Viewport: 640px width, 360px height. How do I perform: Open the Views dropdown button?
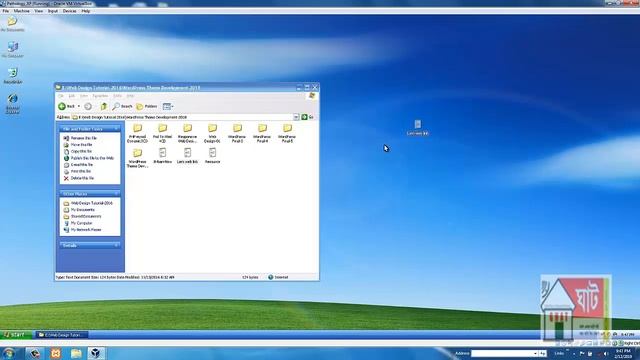168,106
